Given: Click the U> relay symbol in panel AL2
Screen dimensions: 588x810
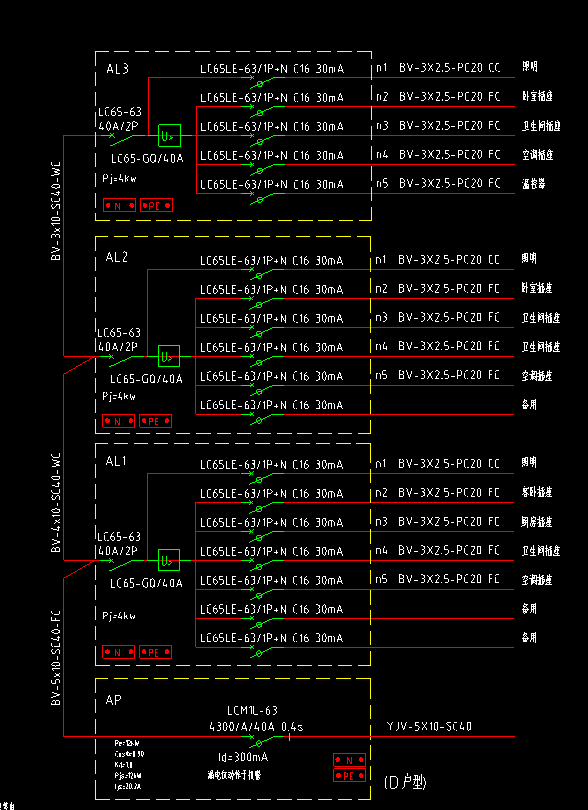Looking at the screenshot, I should pos(169,356).
